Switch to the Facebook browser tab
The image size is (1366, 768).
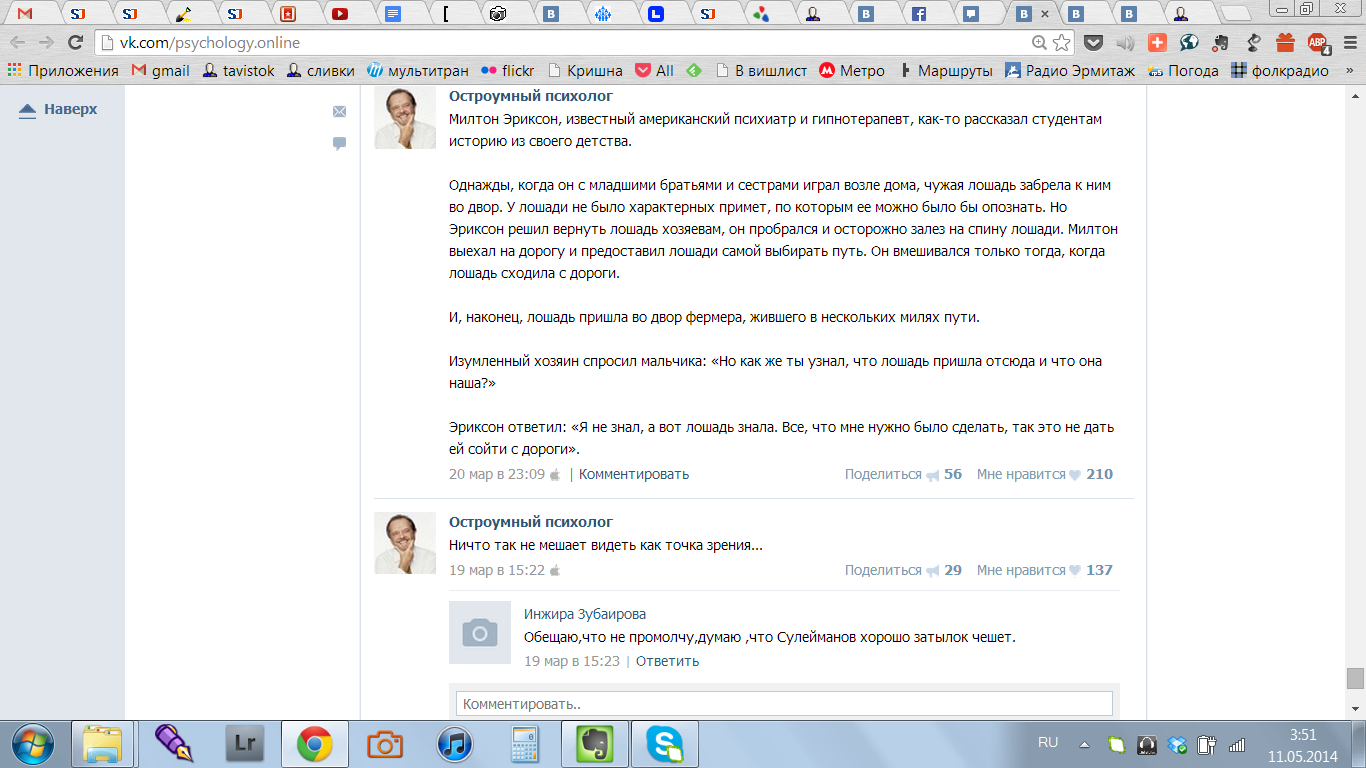[918, 14]
